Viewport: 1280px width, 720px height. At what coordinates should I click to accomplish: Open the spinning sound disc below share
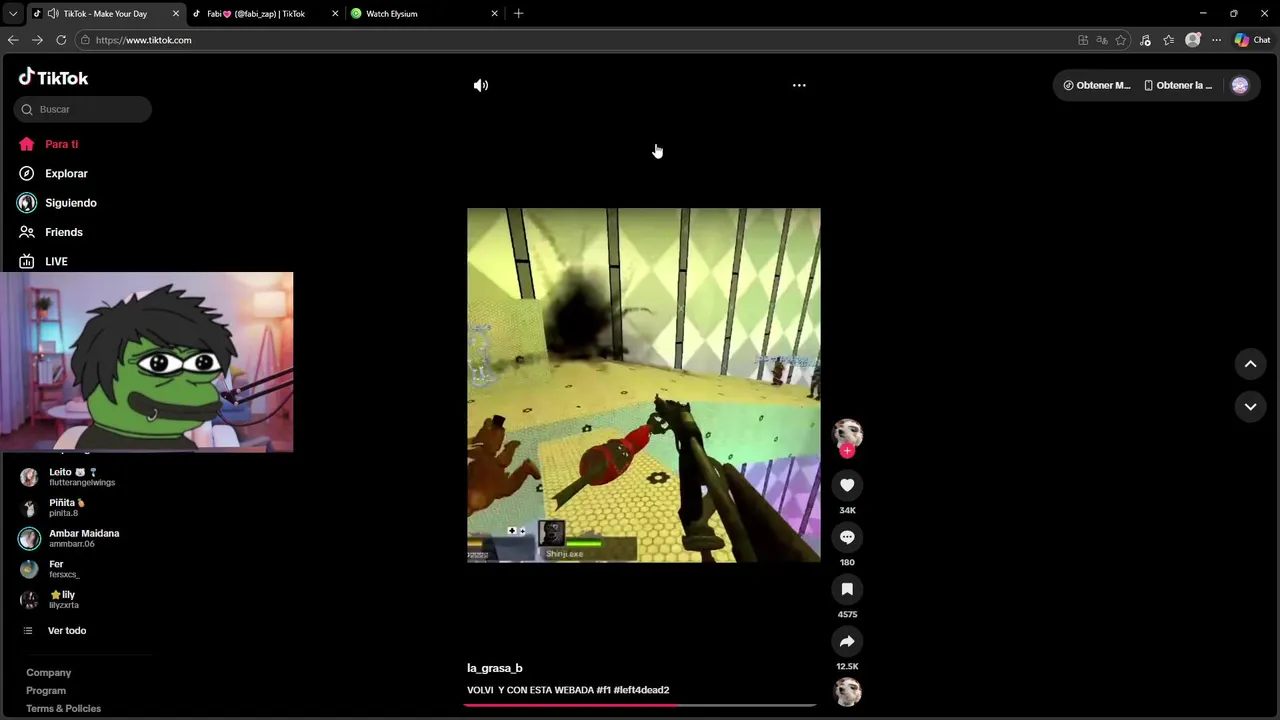(x=848, y=692)
